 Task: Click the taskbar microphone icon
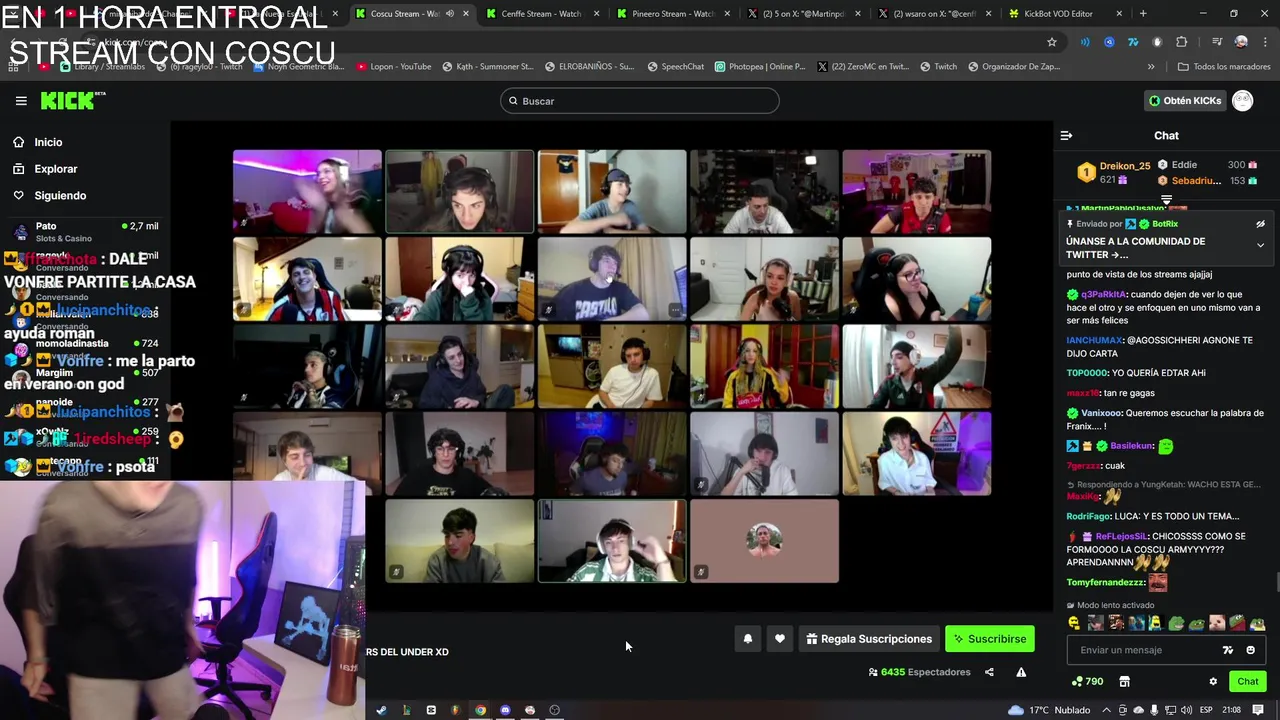[x=1154, y=710]
